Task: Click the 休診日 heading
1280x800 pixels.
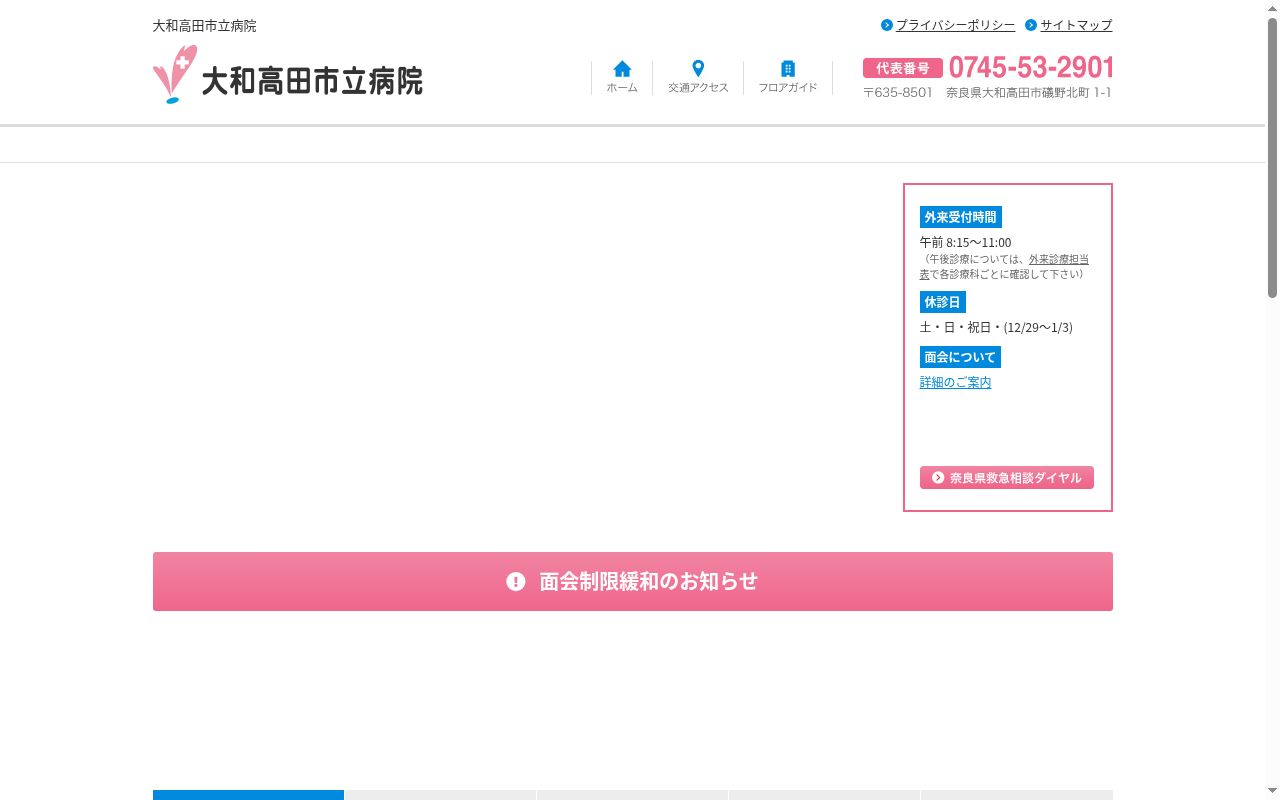Action: point(943,302)
